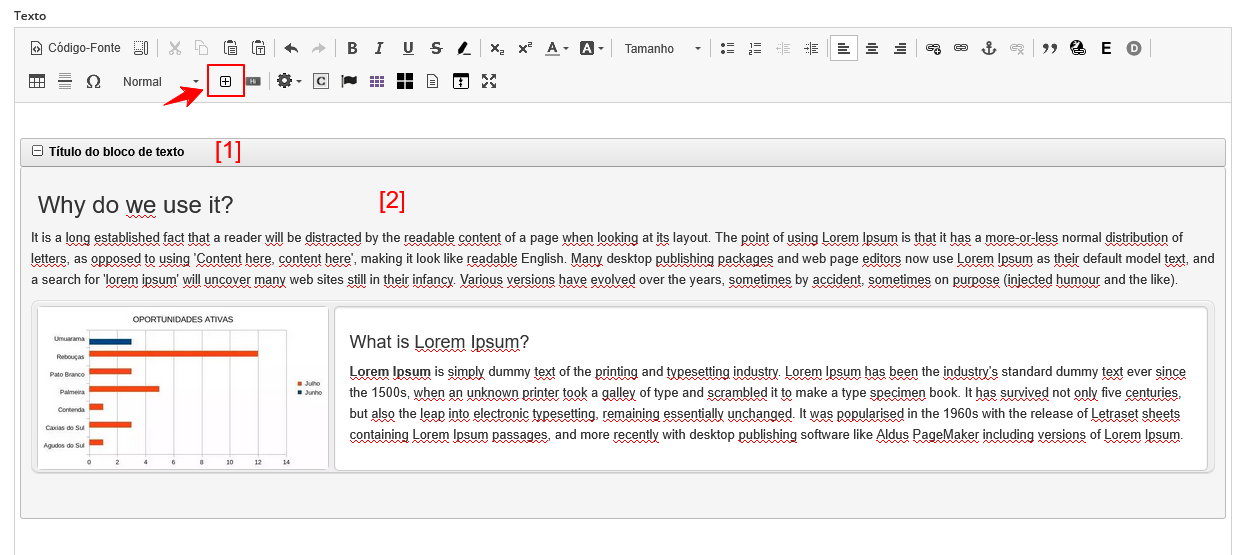
Task: Click Paste as plain text icon
Action: tap(258, 48)
